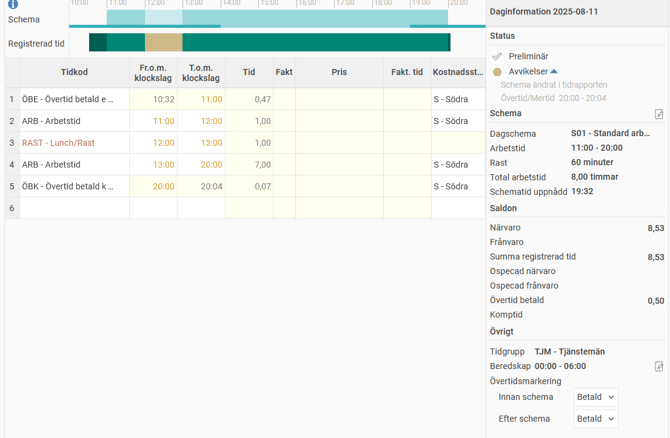
Task: Click the empty Tidkod cell in row 6
Action: (74, 208)
